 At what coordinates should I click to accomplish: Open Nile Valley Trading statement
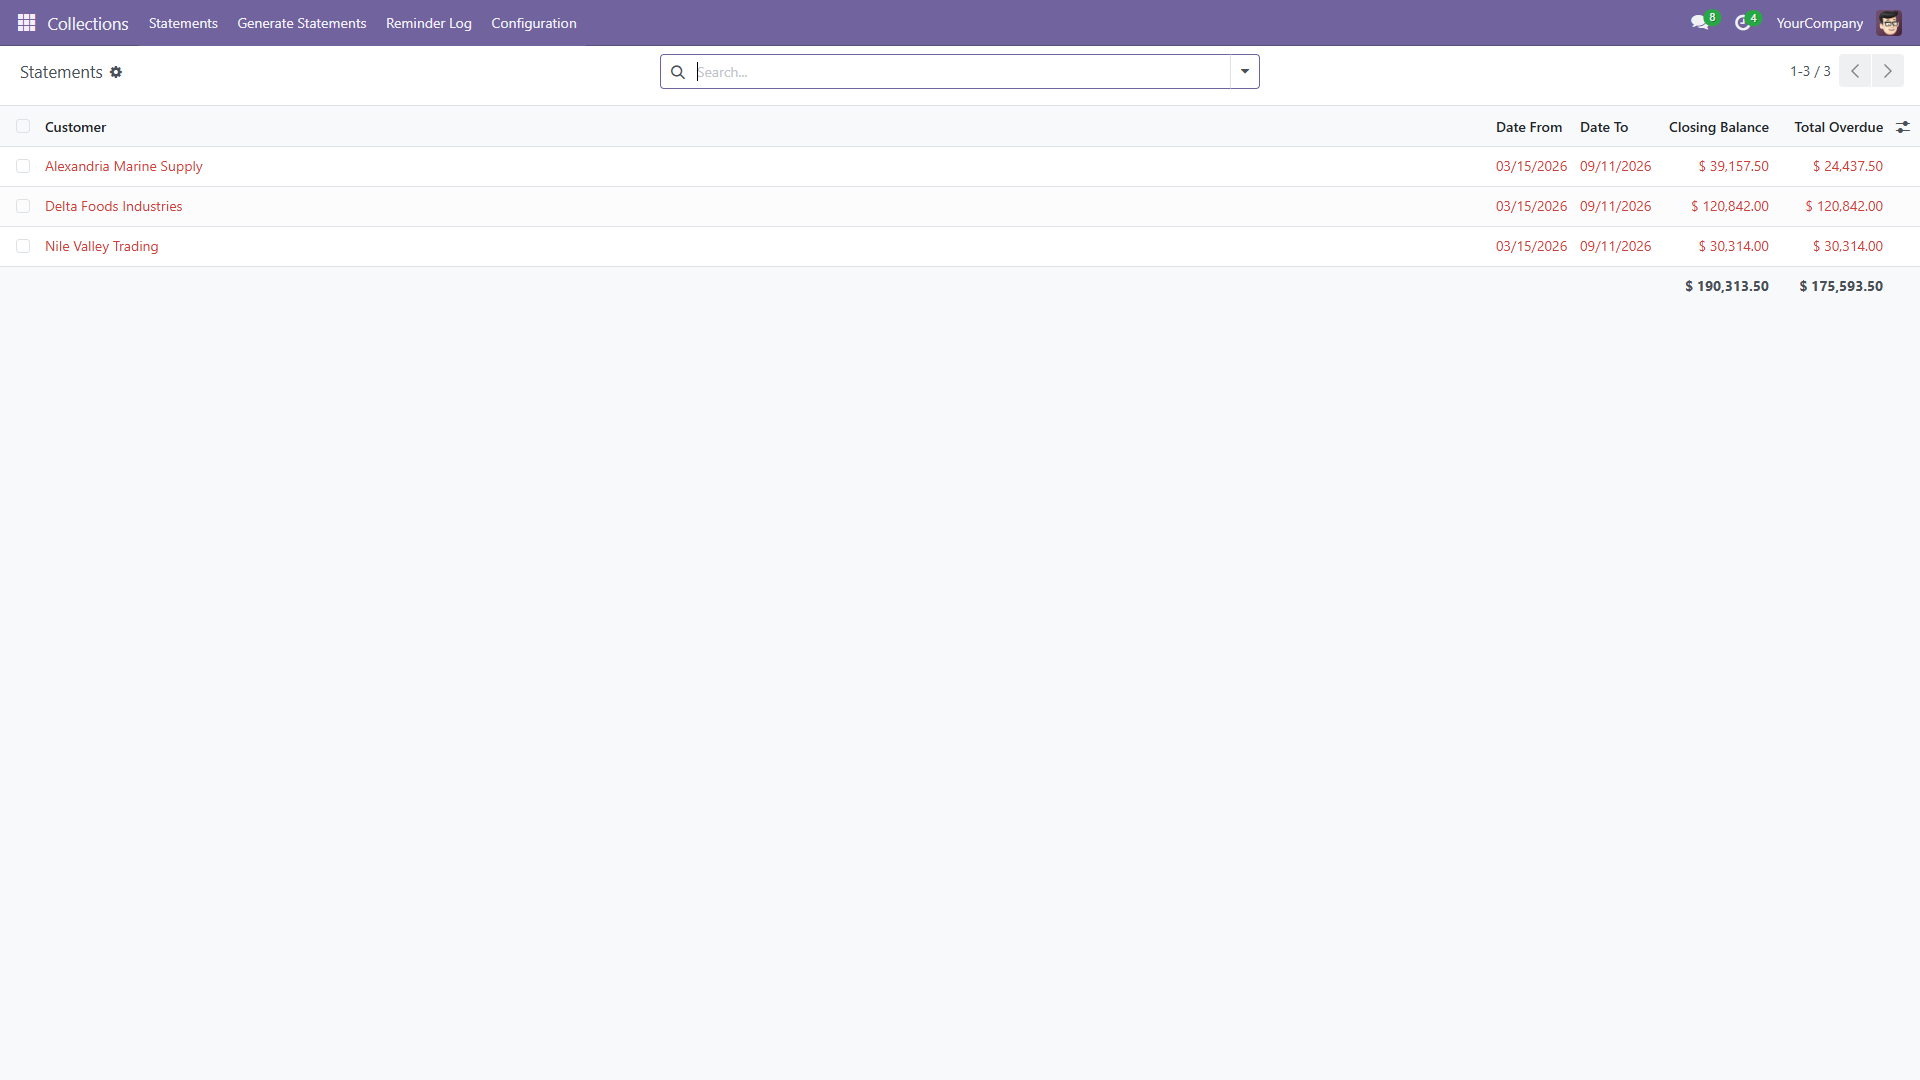[102, 246]
